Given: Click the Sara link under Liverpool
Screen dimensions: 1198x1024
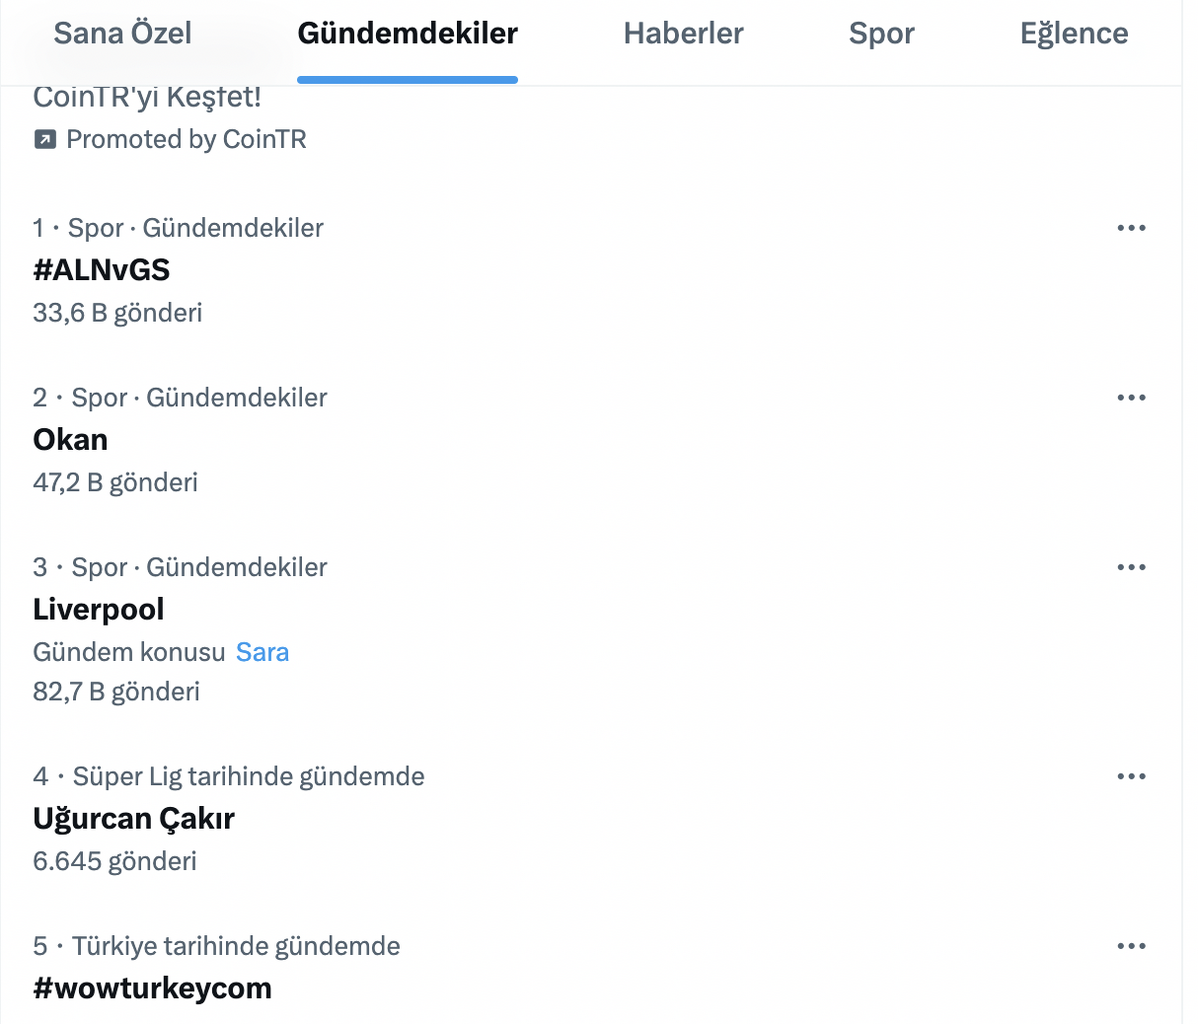Looking at the screenshot, I should click(262, 653).
